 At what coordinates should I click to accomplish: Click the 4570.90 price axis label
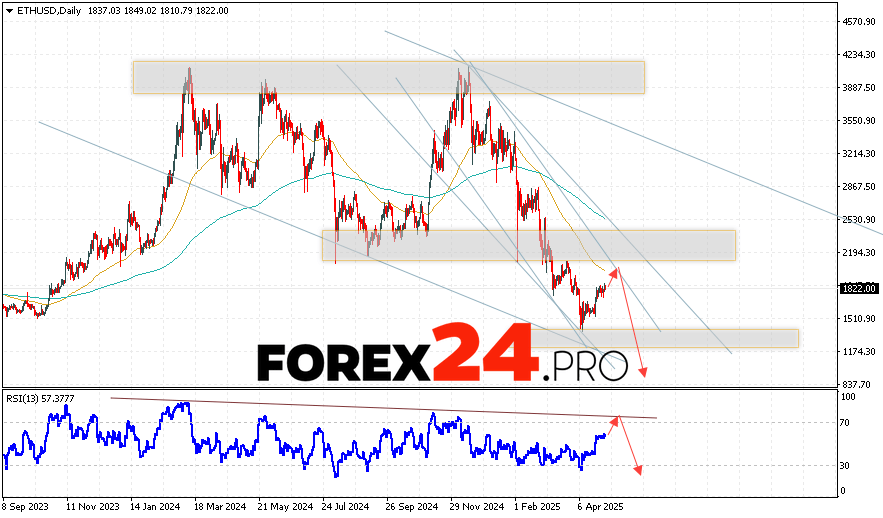858,21
